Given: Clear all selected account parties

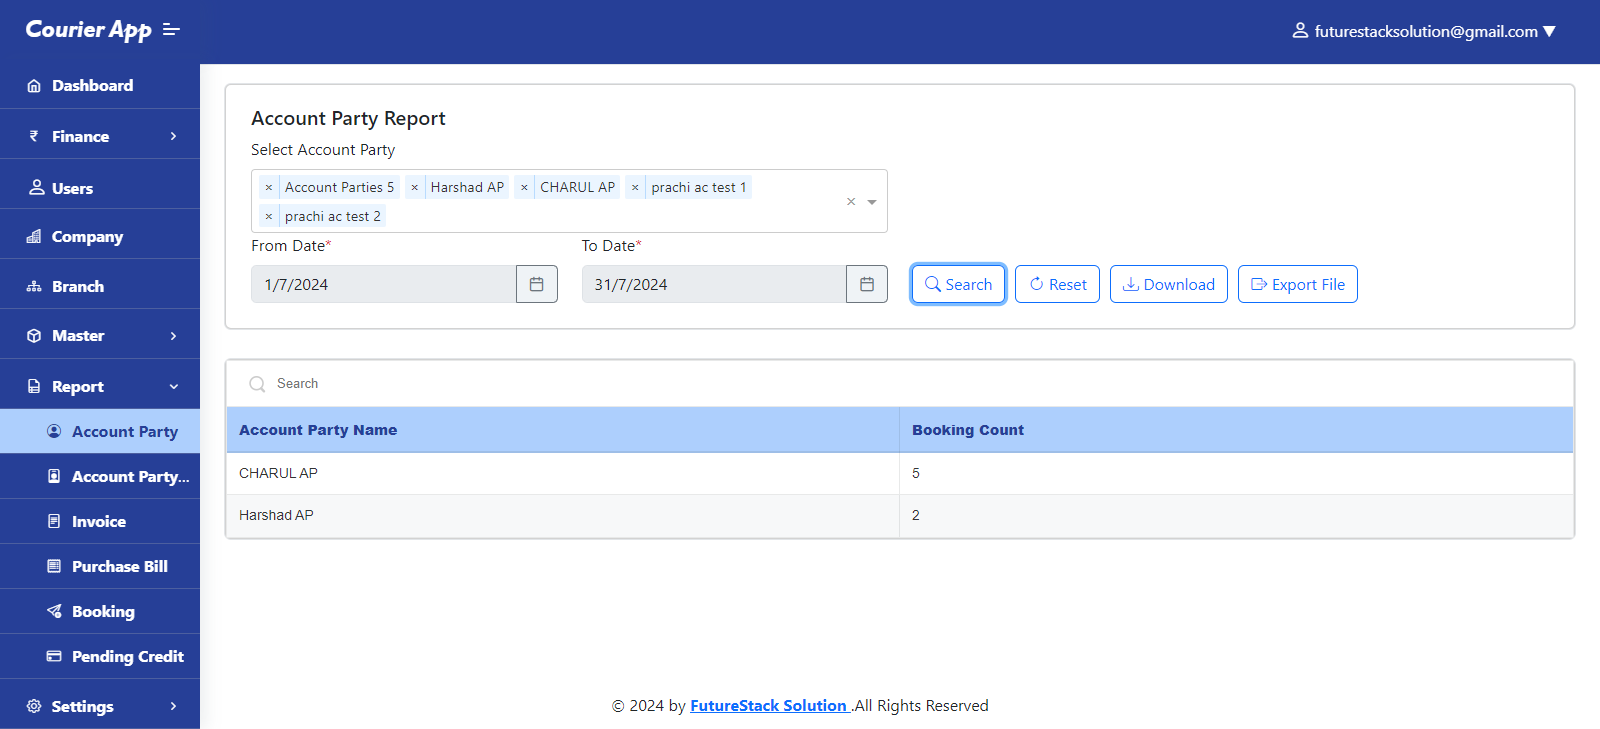Looking at the screenshot, I should click(x=851, y=202).
